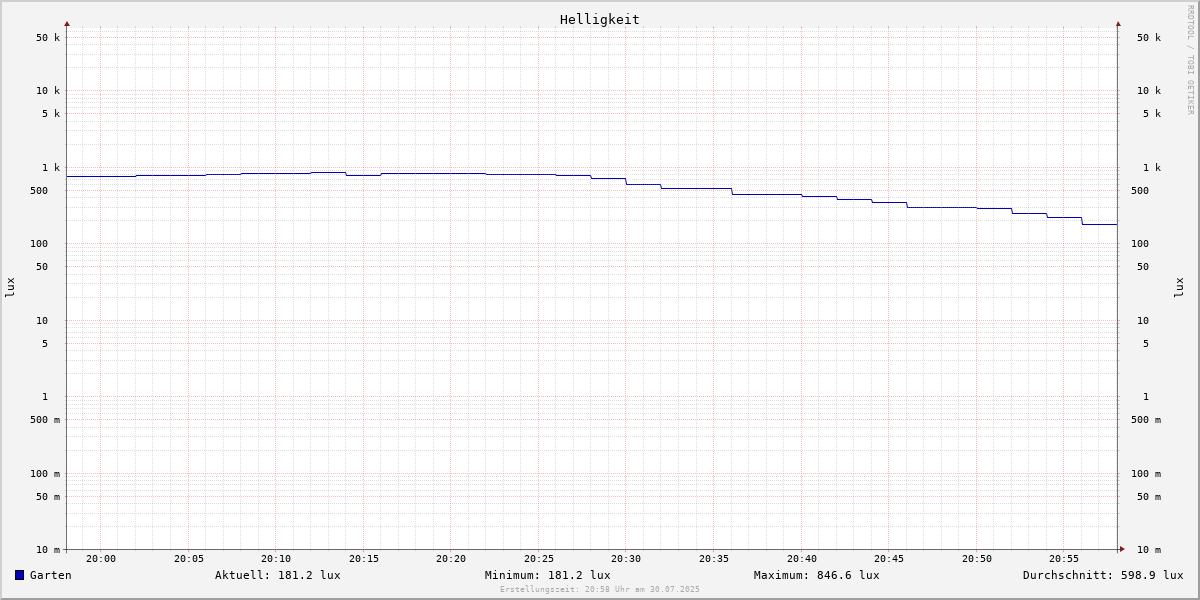Viewport: 1200px width, 600px height.
Task: Click the red arrow atop right axis
Action: click(1118, 23)
